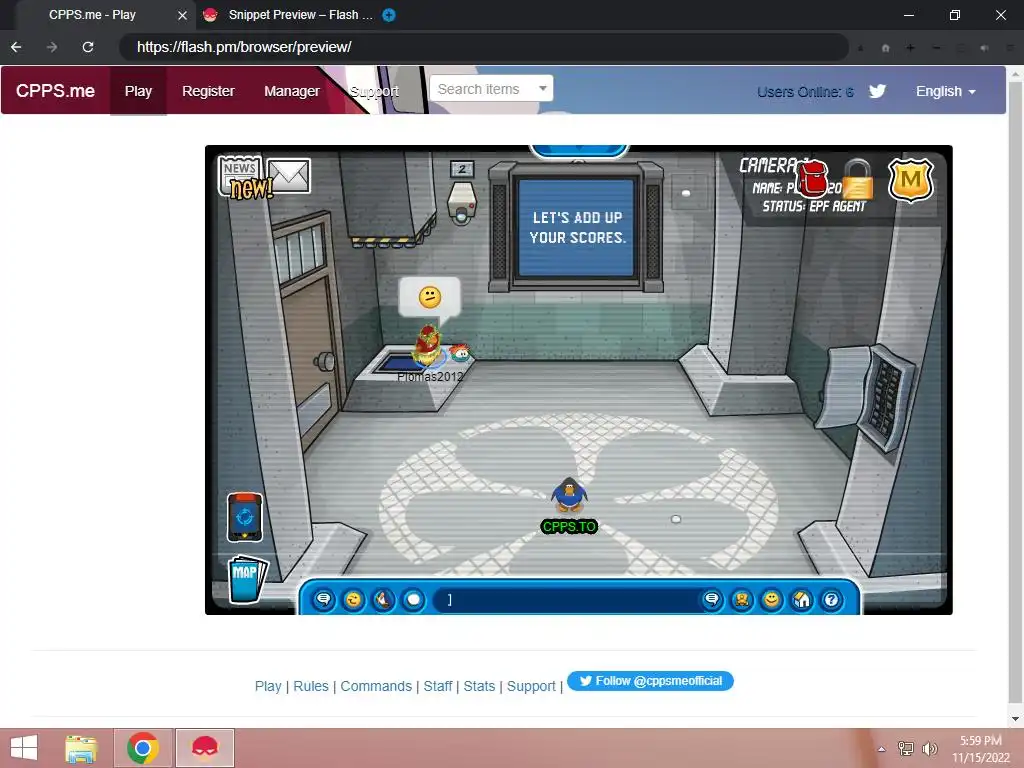Open File Explorer from taskbar

click(x=81, y=748)
